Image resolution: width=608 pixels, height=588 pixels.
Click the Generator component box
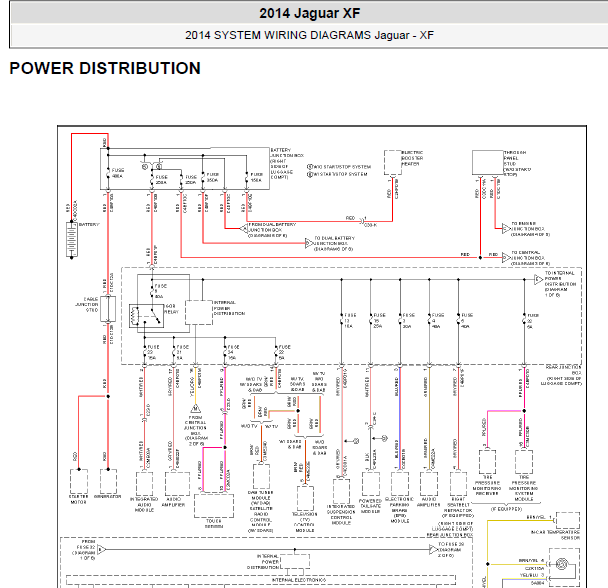pyautogui.click(x=108, y=481)
